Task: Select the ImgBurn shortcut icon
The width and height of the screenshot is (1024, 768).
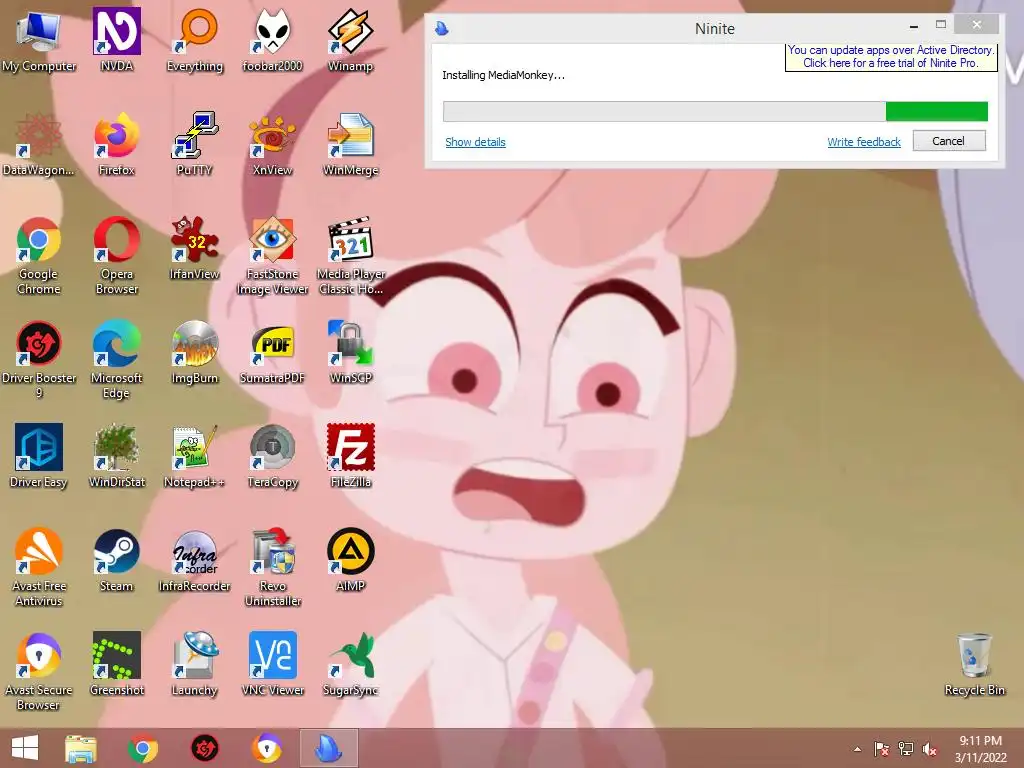Action: (195, 353)
